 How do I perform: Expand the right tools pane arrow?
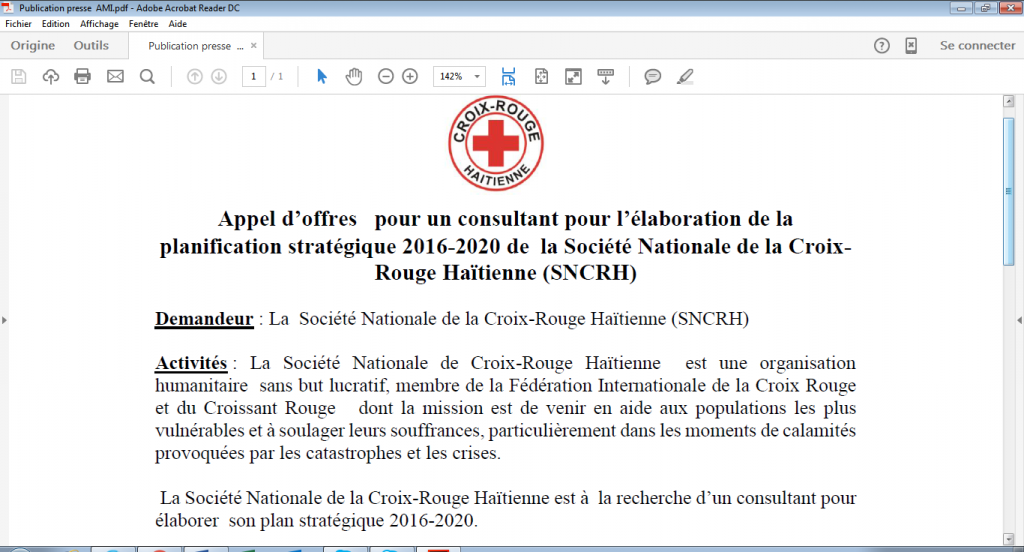(1019, 320)
